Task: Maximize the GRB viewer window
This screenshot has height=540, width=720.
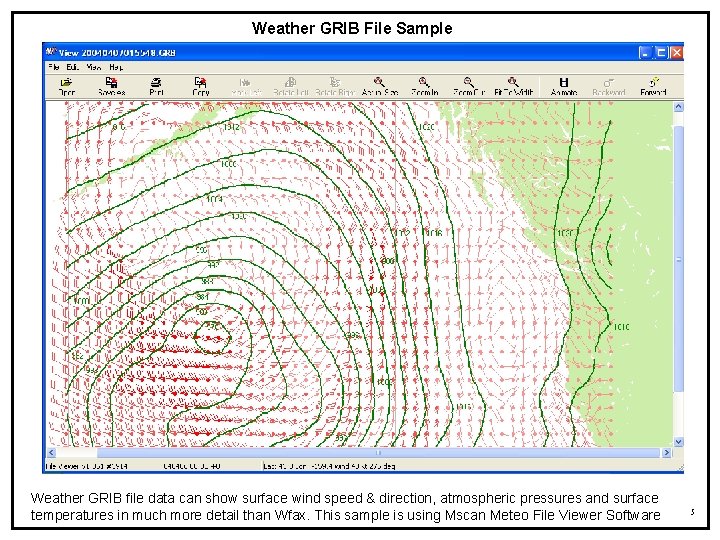Action: click(x=661, y=53)
